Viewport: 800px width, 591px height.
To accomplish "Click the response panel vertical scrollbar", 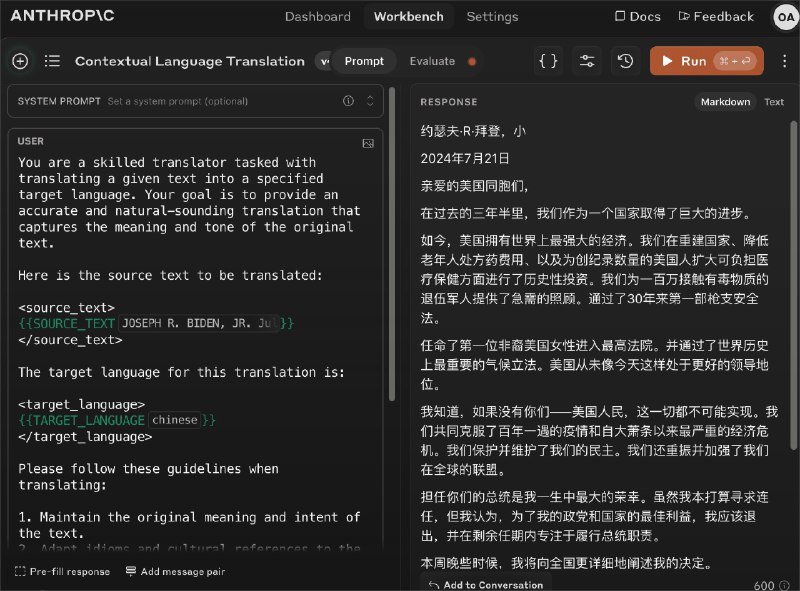I will click(793, 286).
